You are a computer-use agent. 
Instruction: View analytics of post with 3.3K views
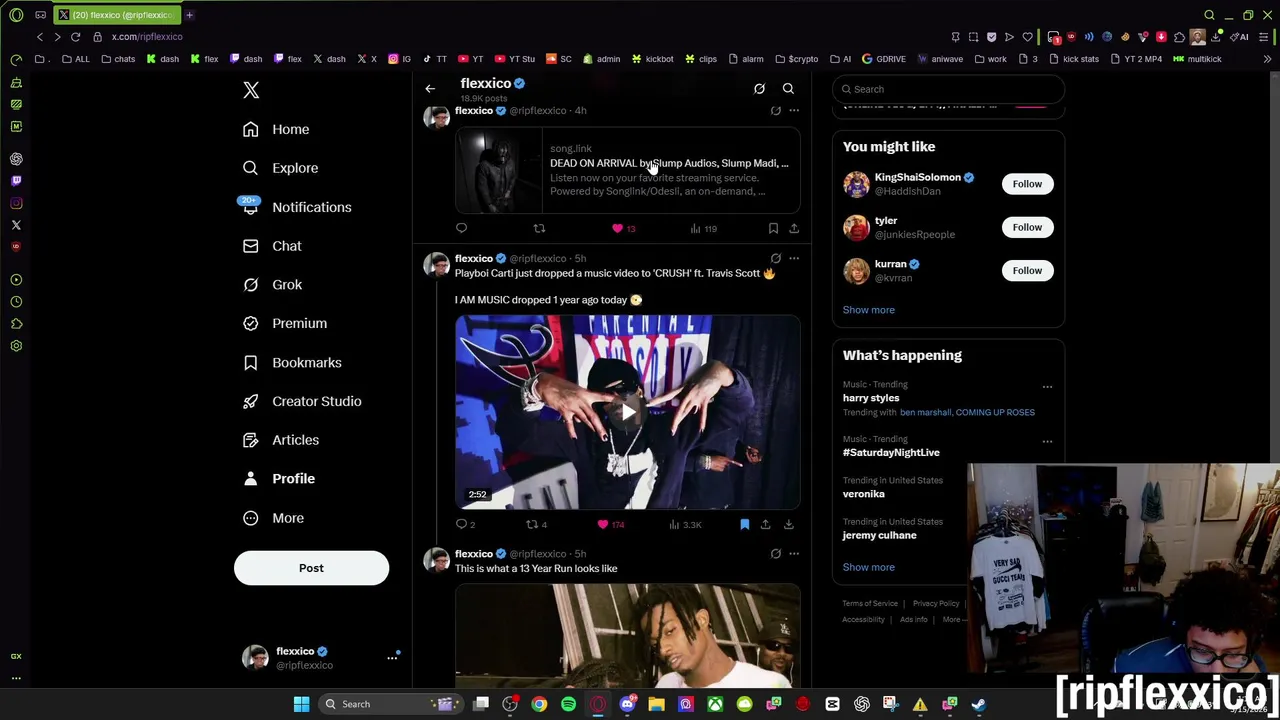point(685,525)
